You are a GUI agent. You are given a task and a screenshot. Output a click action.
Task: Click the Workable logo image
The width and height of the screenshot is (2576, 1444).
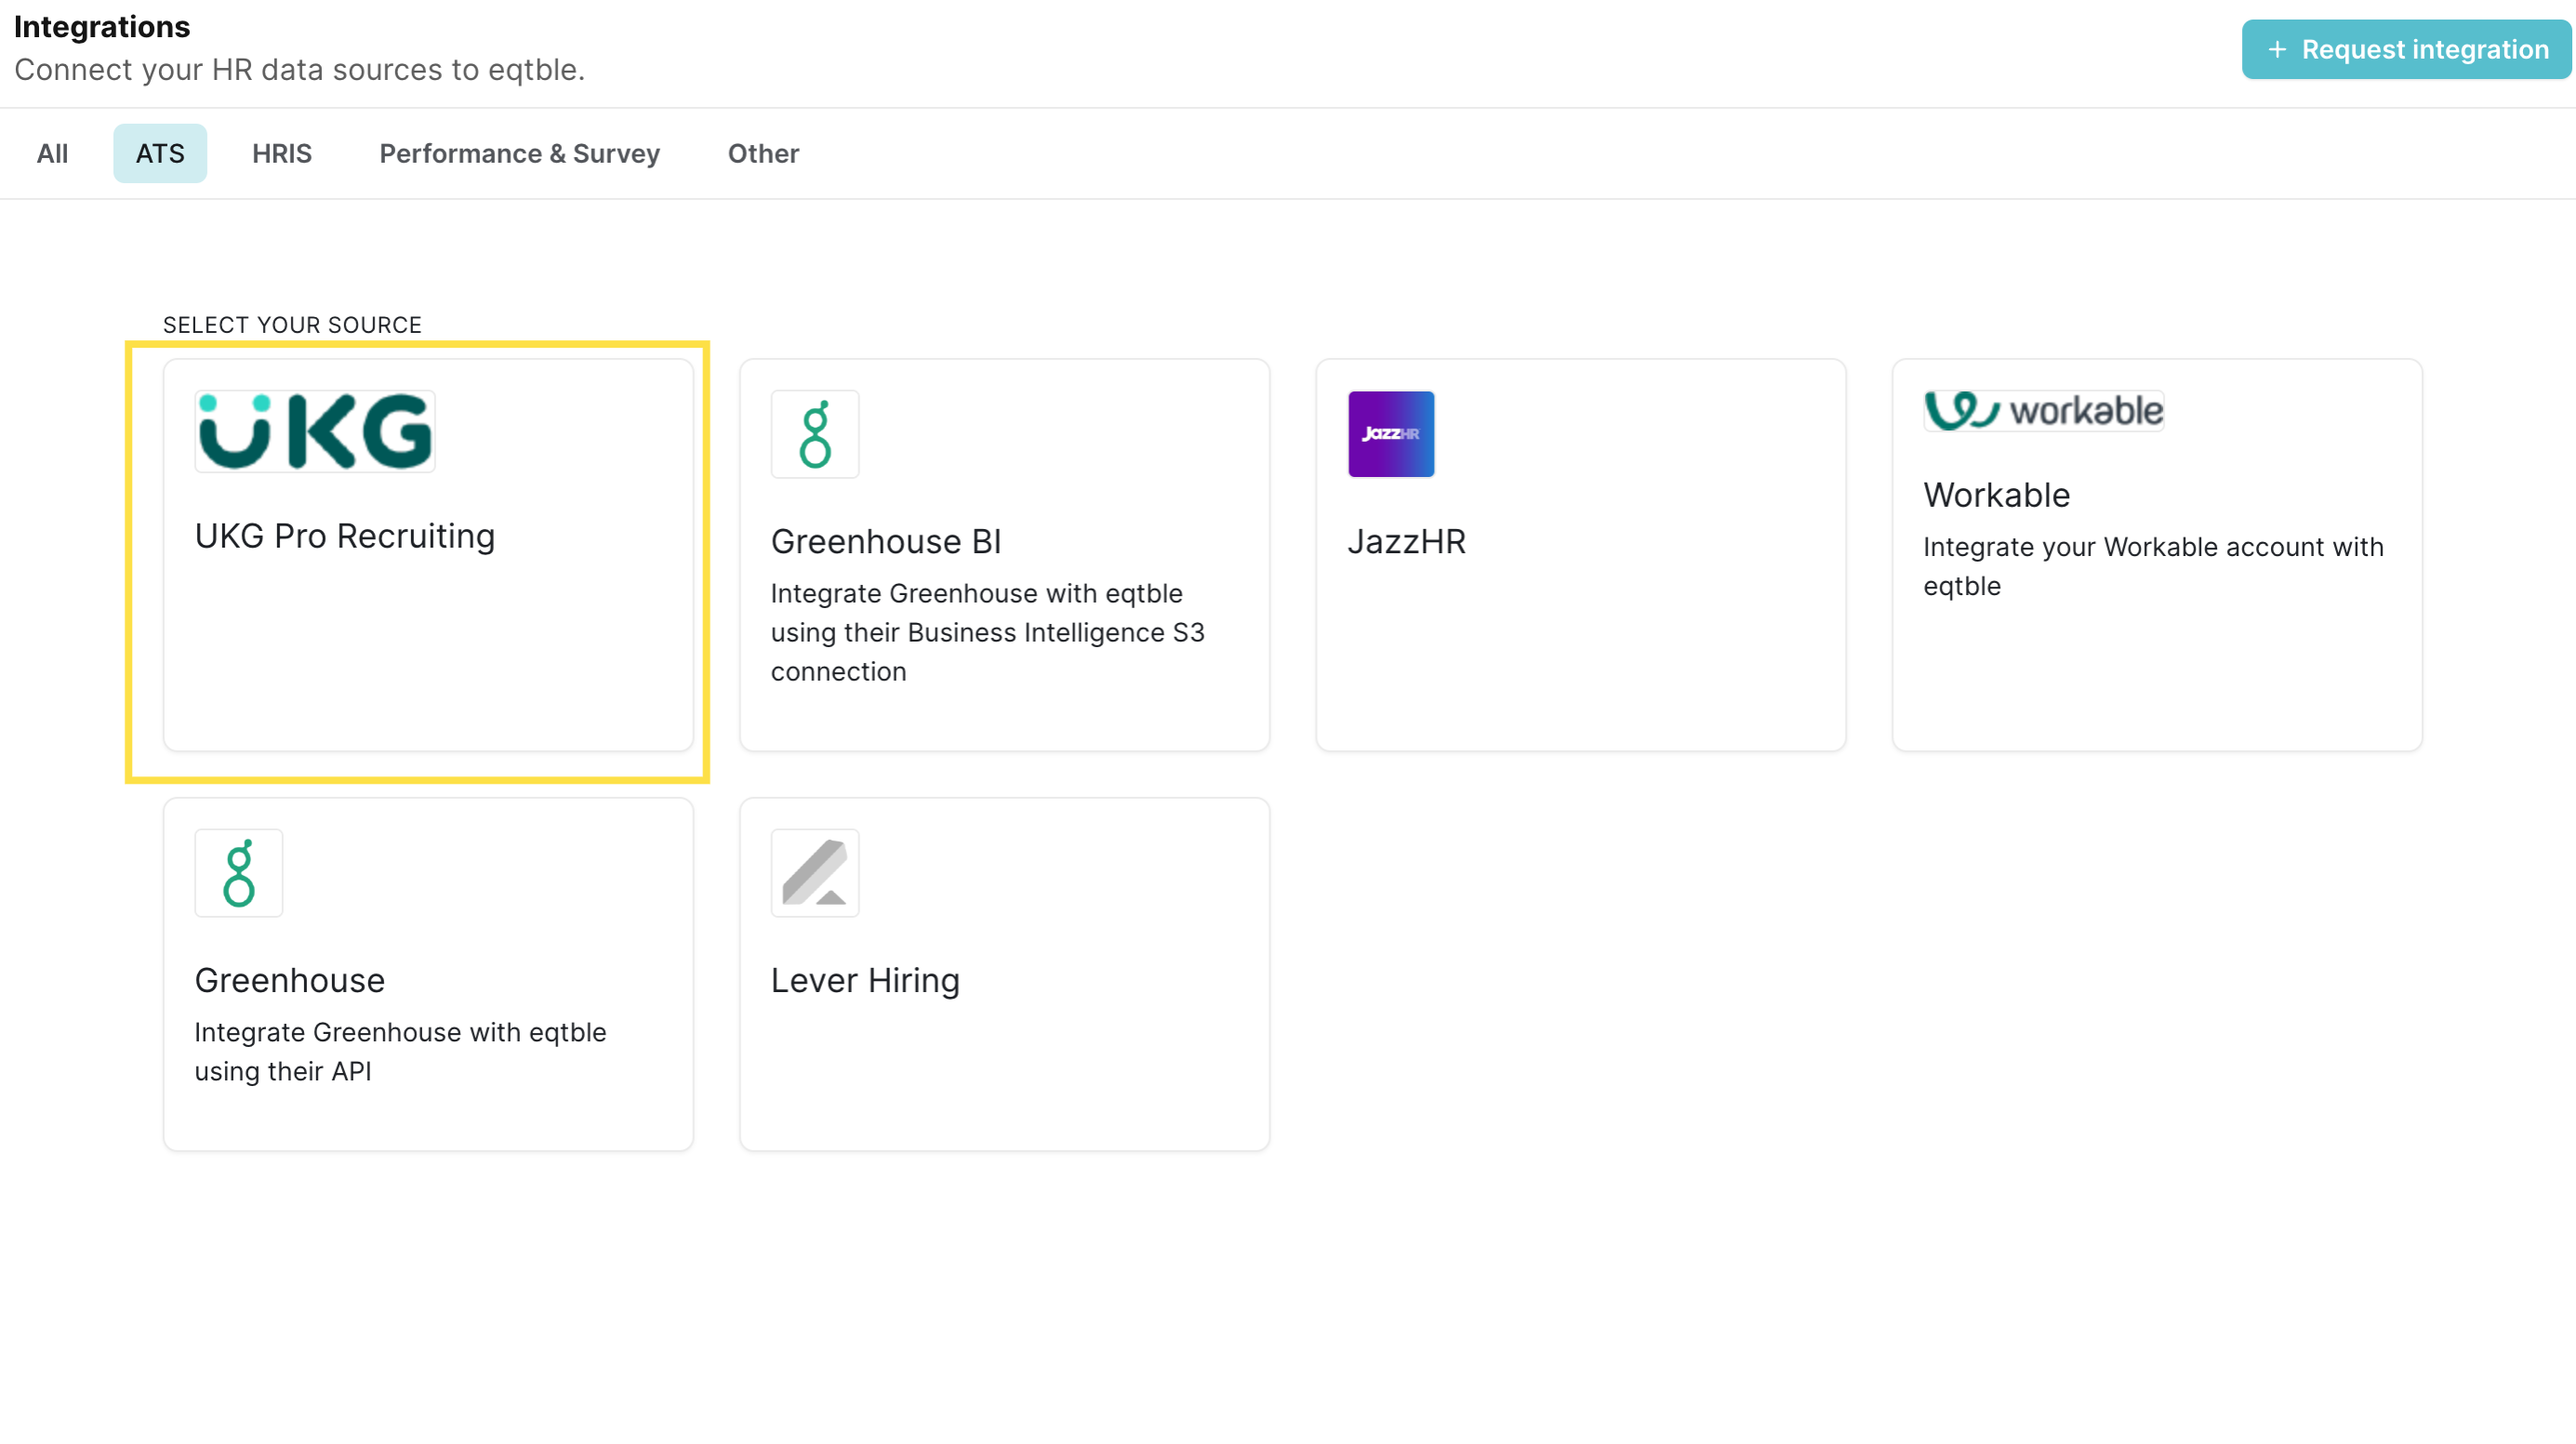point(2043,411)
